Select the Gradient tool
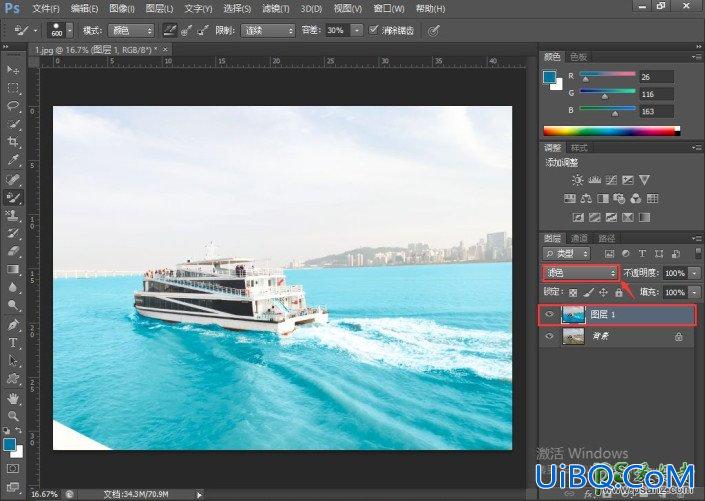705x501 pixels. pos(13,269)
